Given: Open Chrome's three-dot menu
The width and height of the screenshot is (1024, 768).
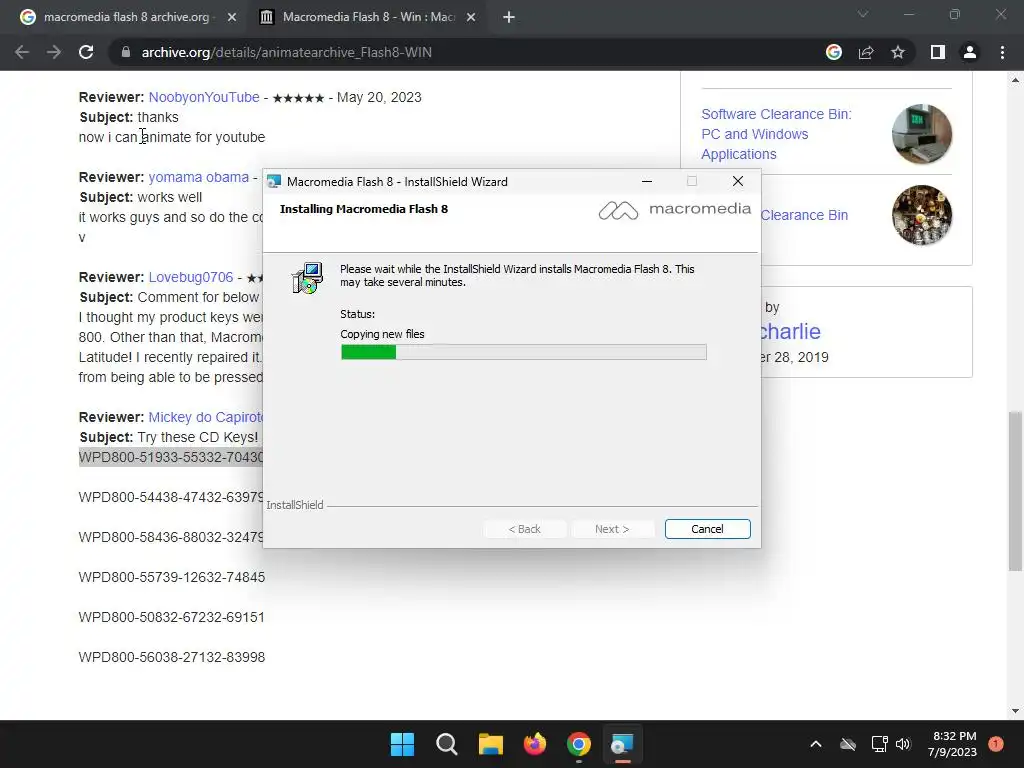Looking at the screenshot, I should click(1002, 52).
